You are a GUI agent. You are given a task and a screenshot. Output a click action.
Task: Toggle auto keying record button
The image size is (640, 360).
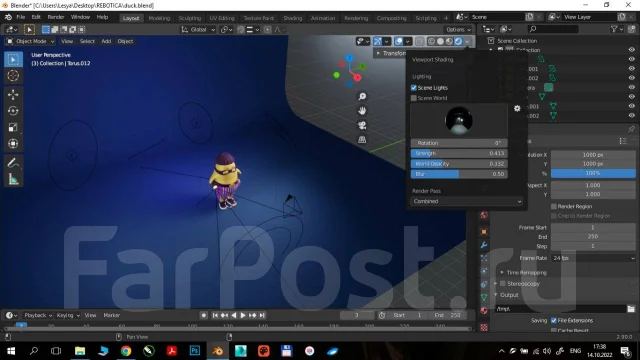(x=203, y=315)
